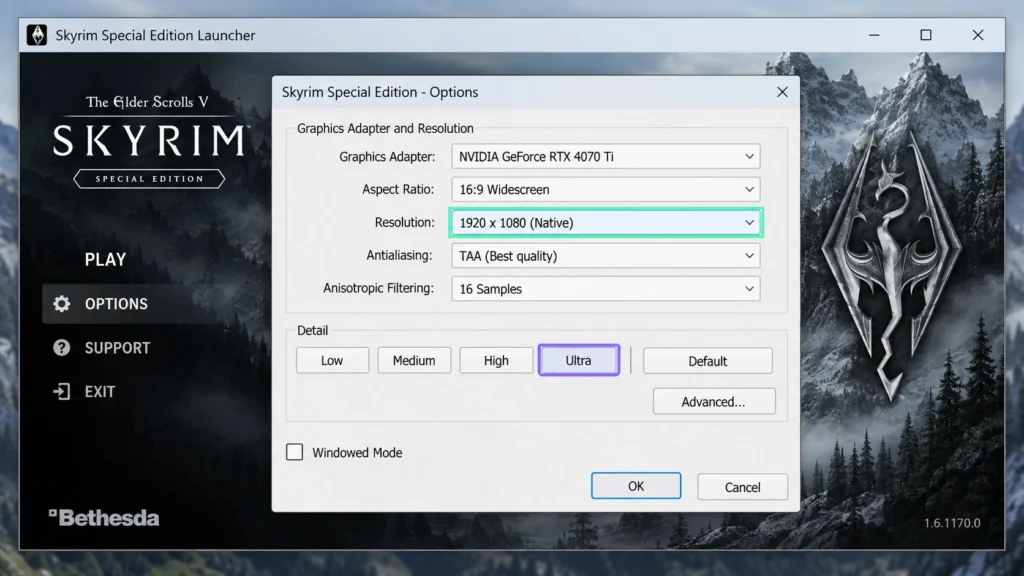
Task: Confirm options with OK button
Action: 636,486
